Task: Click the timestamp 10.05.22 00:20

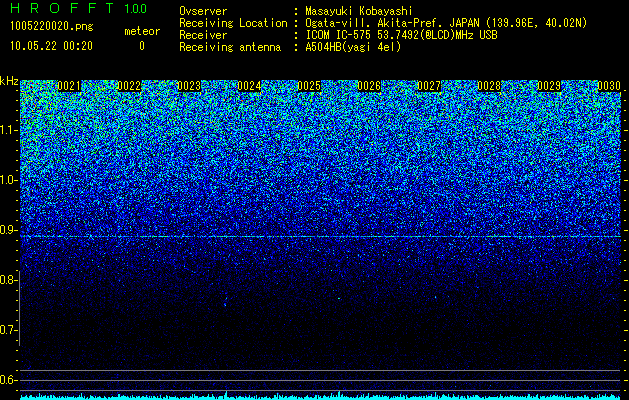Action: coord(51,46)
